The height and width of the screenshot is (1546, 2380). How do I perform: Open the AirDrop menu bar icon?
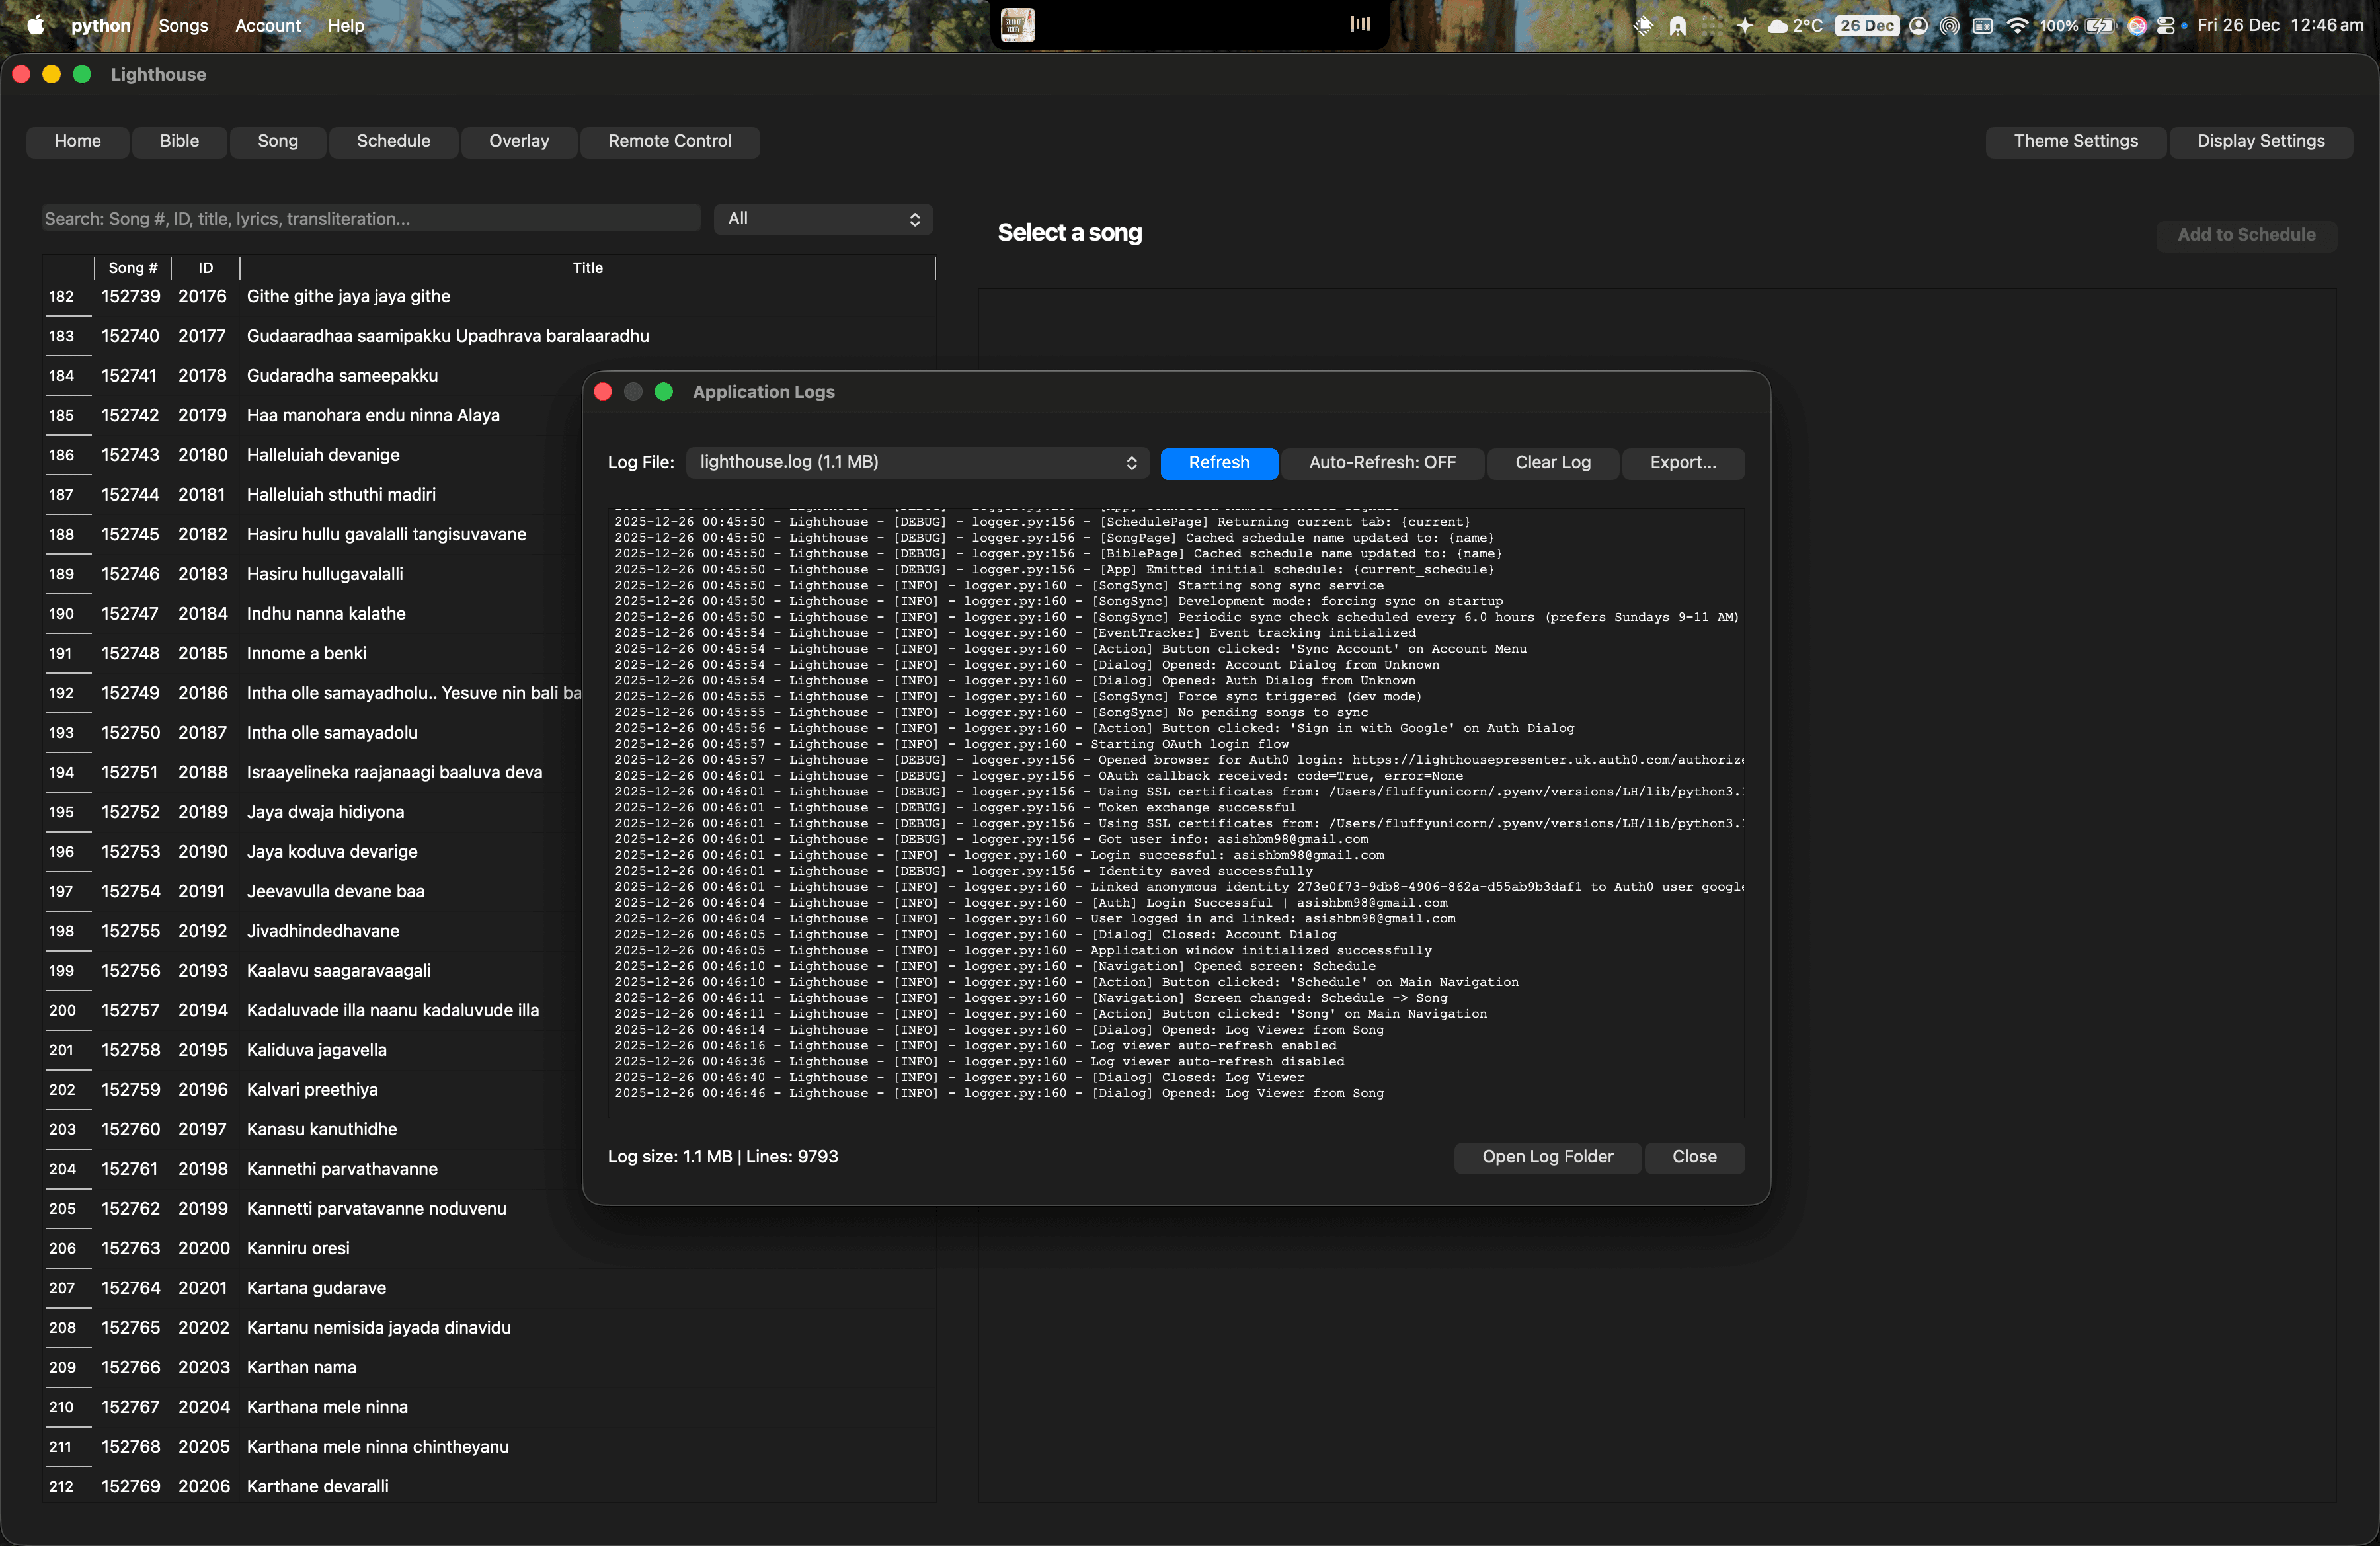coord(1949,25)
